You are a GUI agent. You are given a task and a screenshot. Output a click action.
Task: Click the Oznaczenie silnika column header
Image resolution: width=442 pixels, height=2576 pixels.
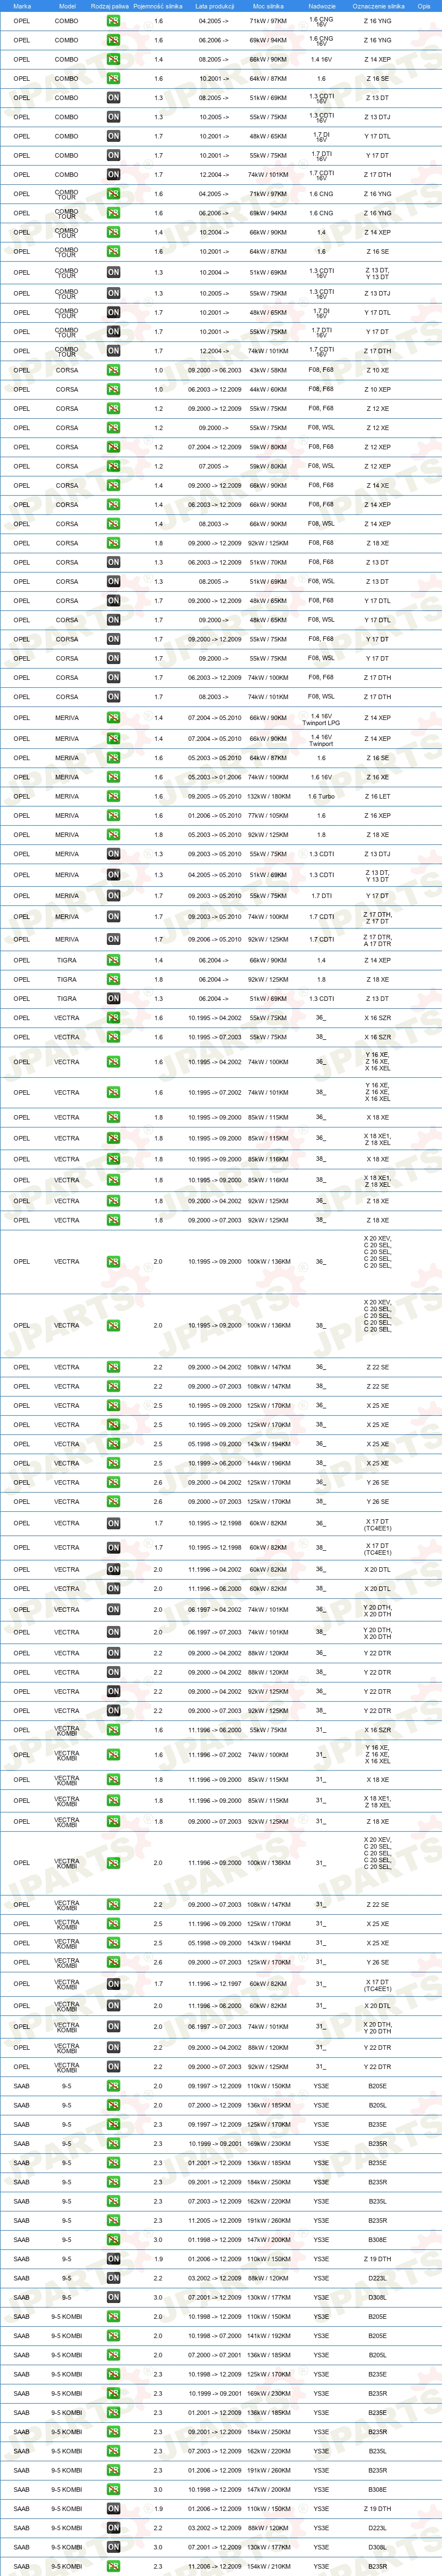coord(378,6)
